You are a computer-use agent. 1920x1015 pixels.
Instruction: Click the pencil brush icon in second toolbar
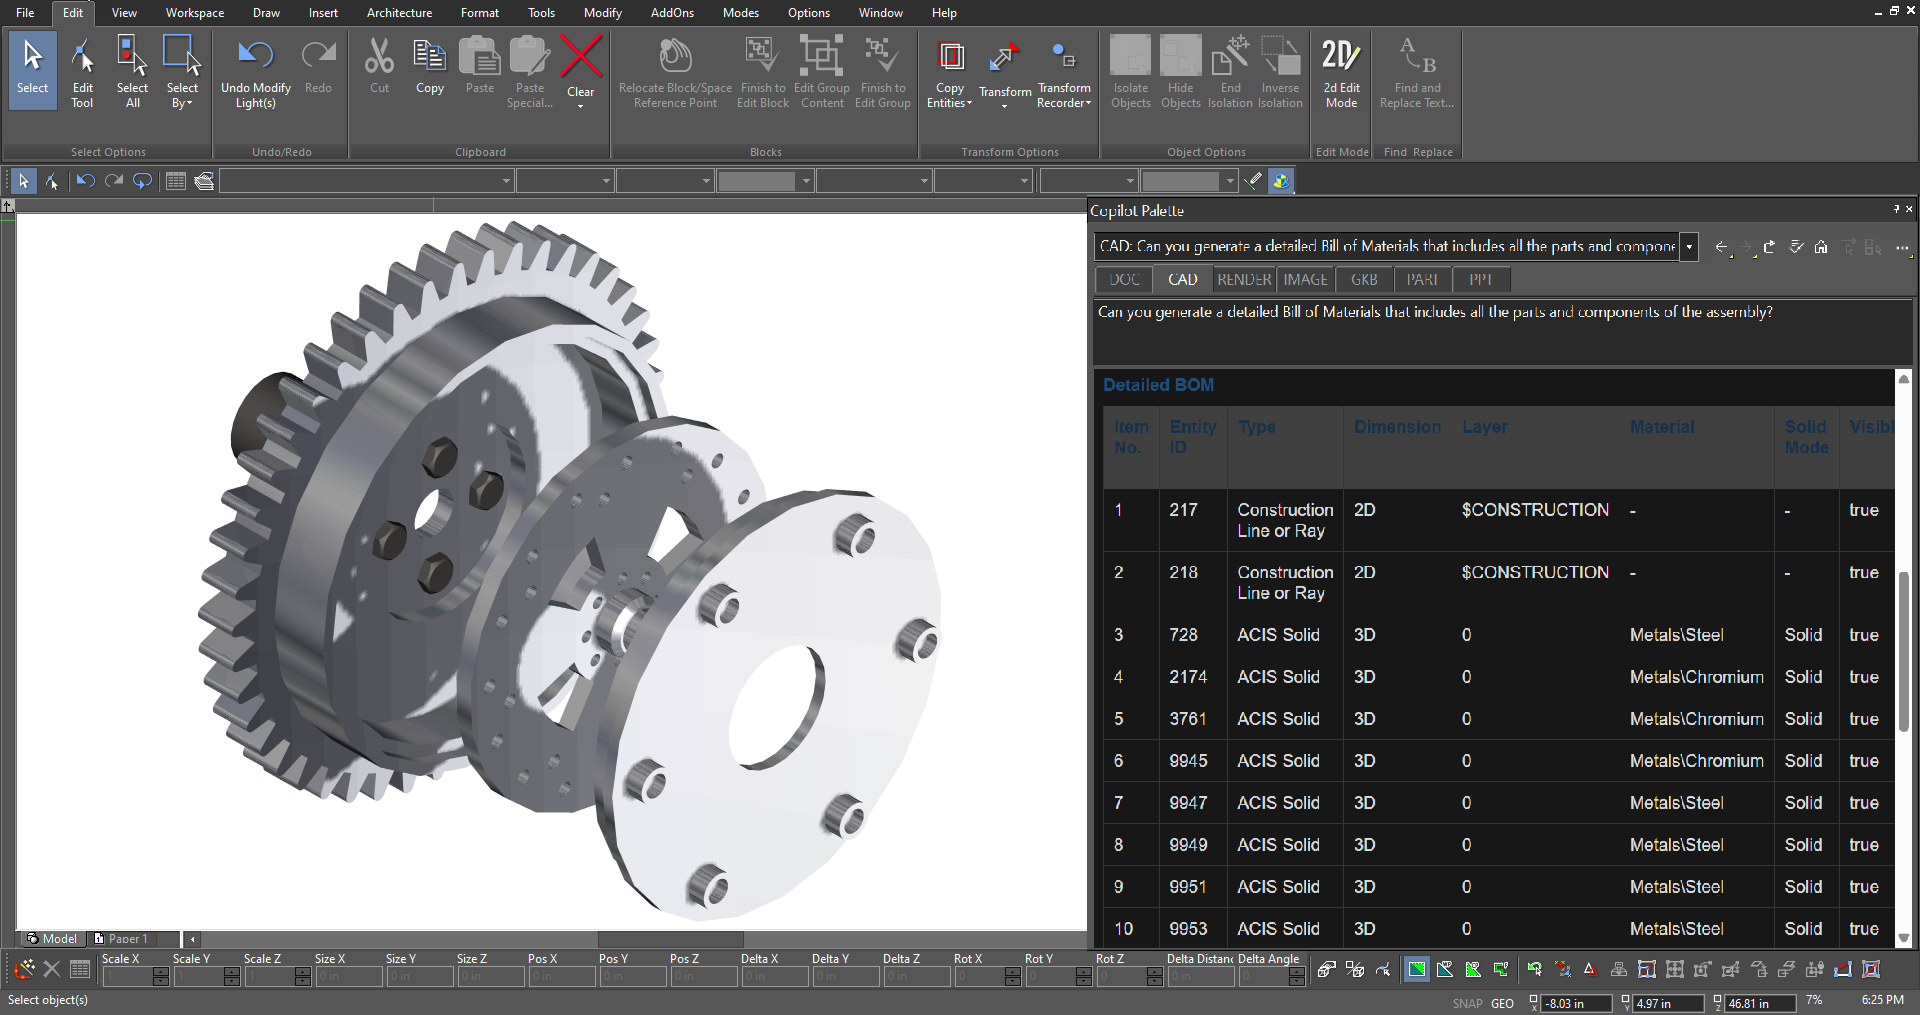pyautogui.click(x=1253, y=181)
